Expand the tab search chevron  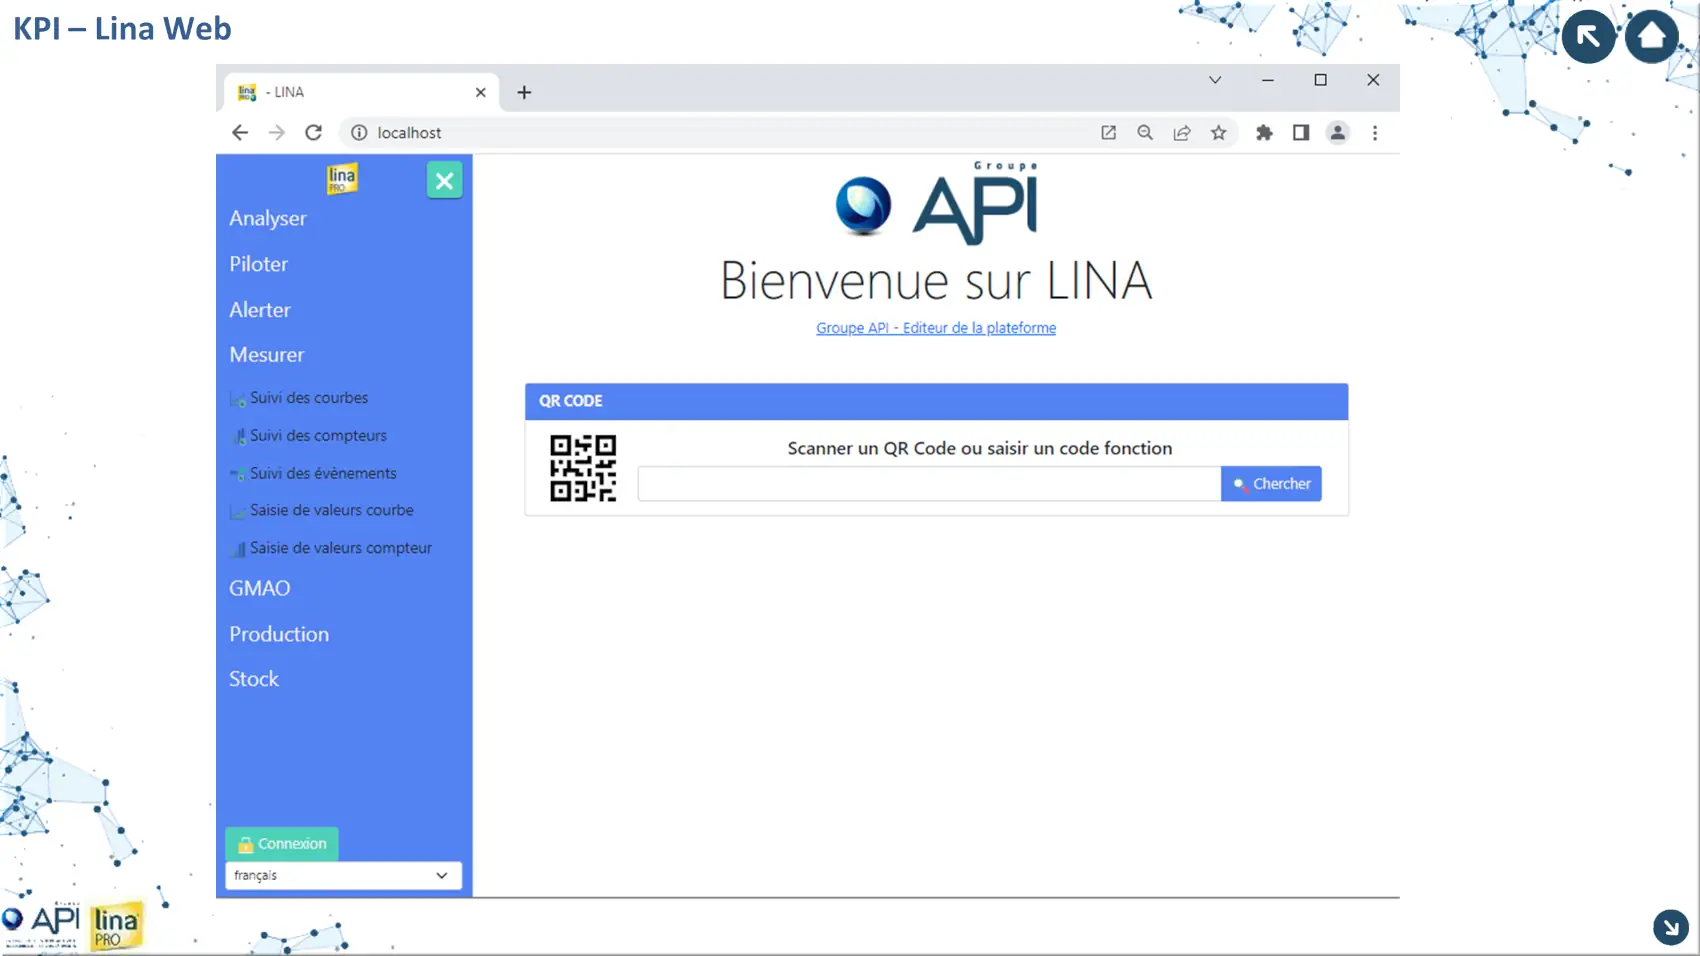tap(1215, 80)
